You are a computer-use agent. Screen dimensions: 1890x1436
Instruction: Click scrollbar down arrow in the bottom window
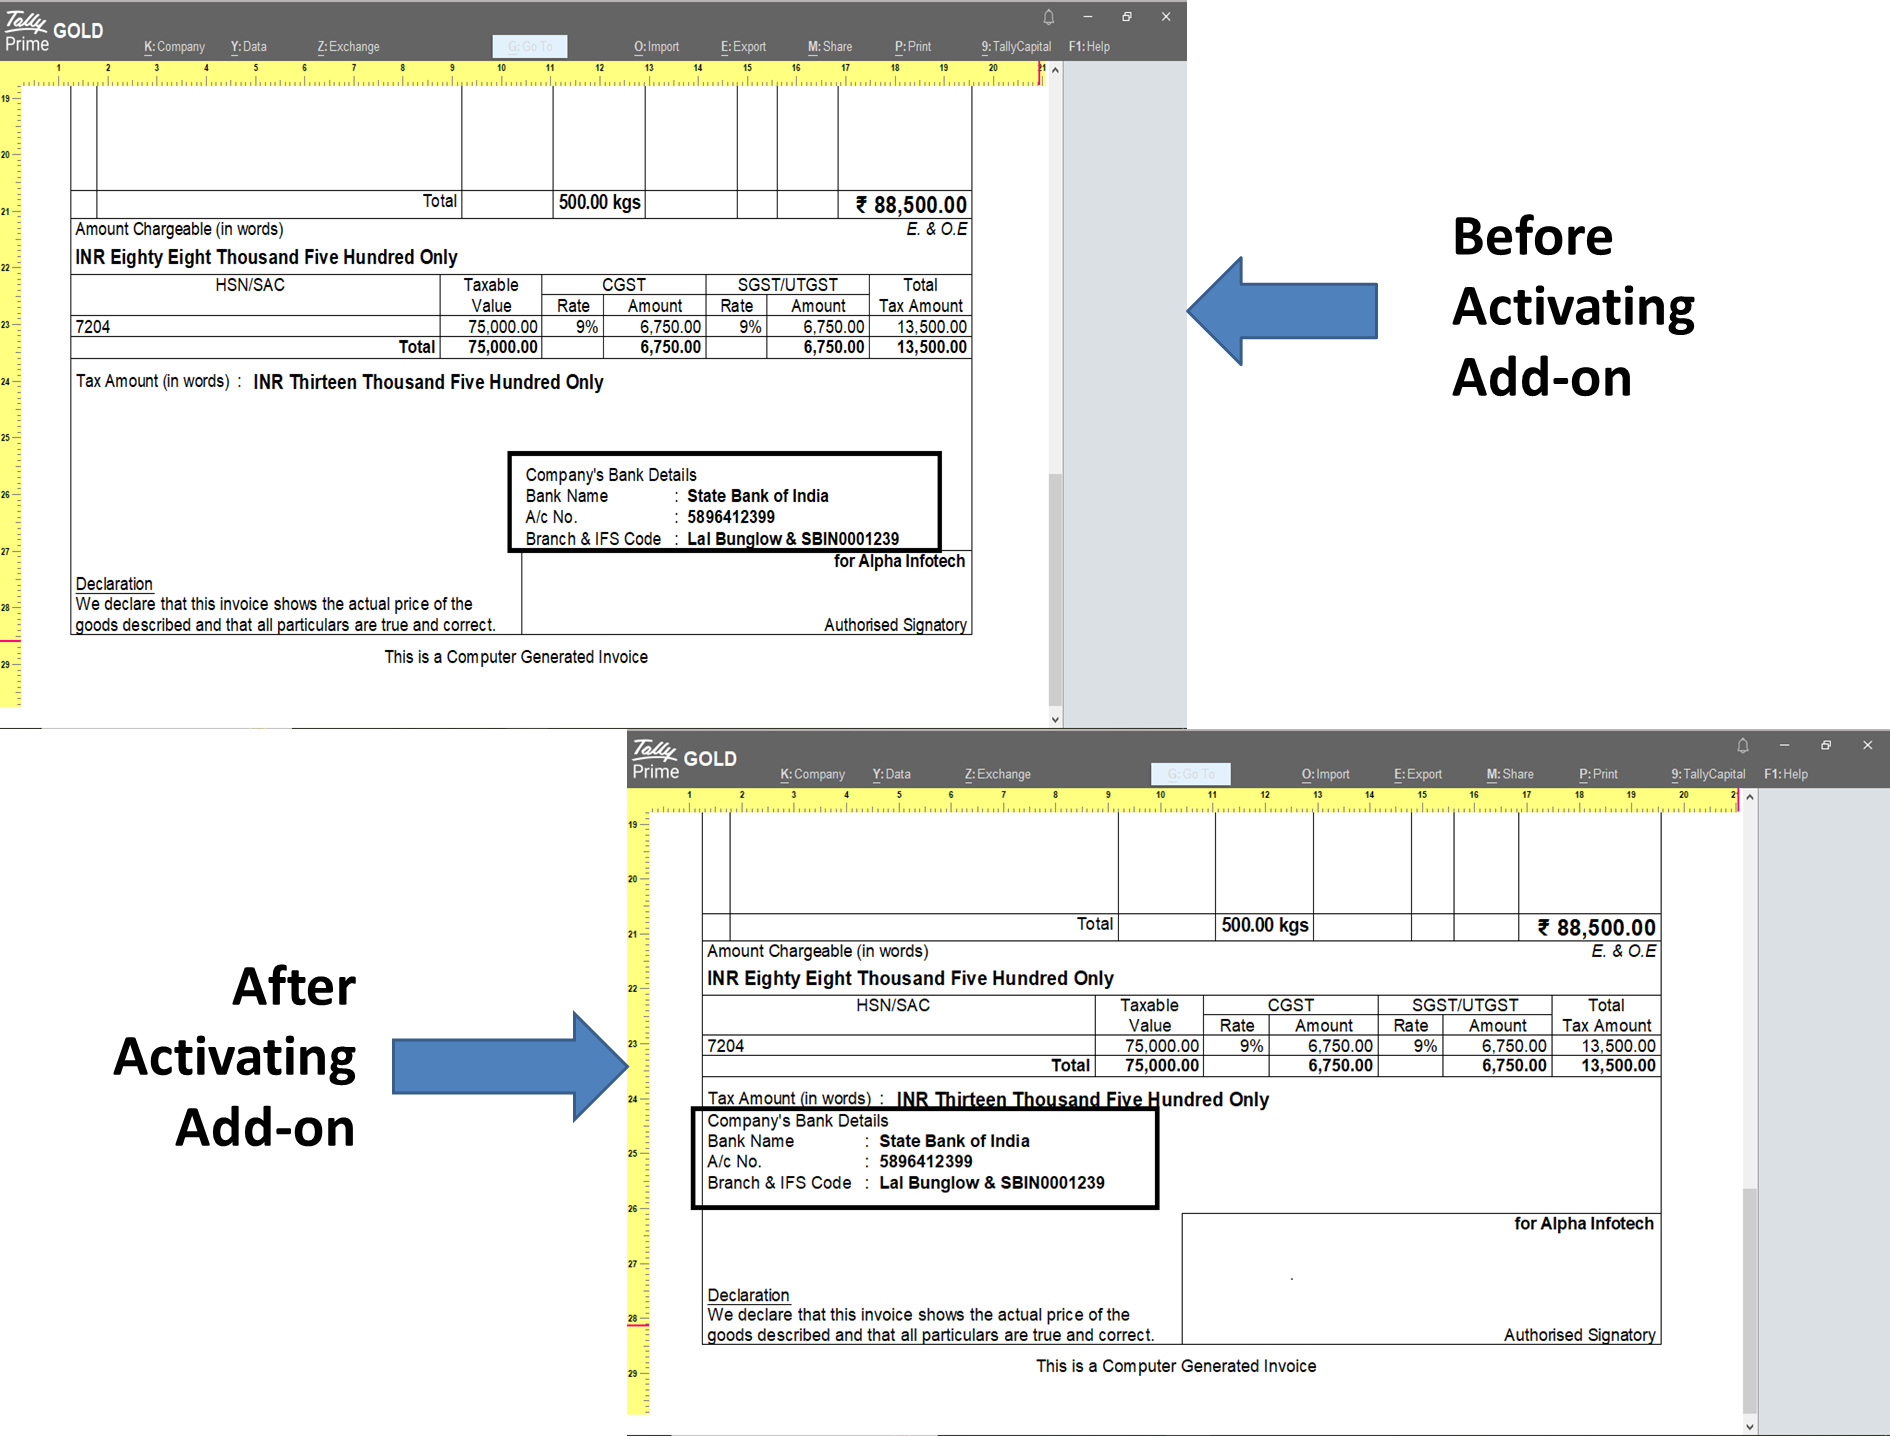1750,1427
